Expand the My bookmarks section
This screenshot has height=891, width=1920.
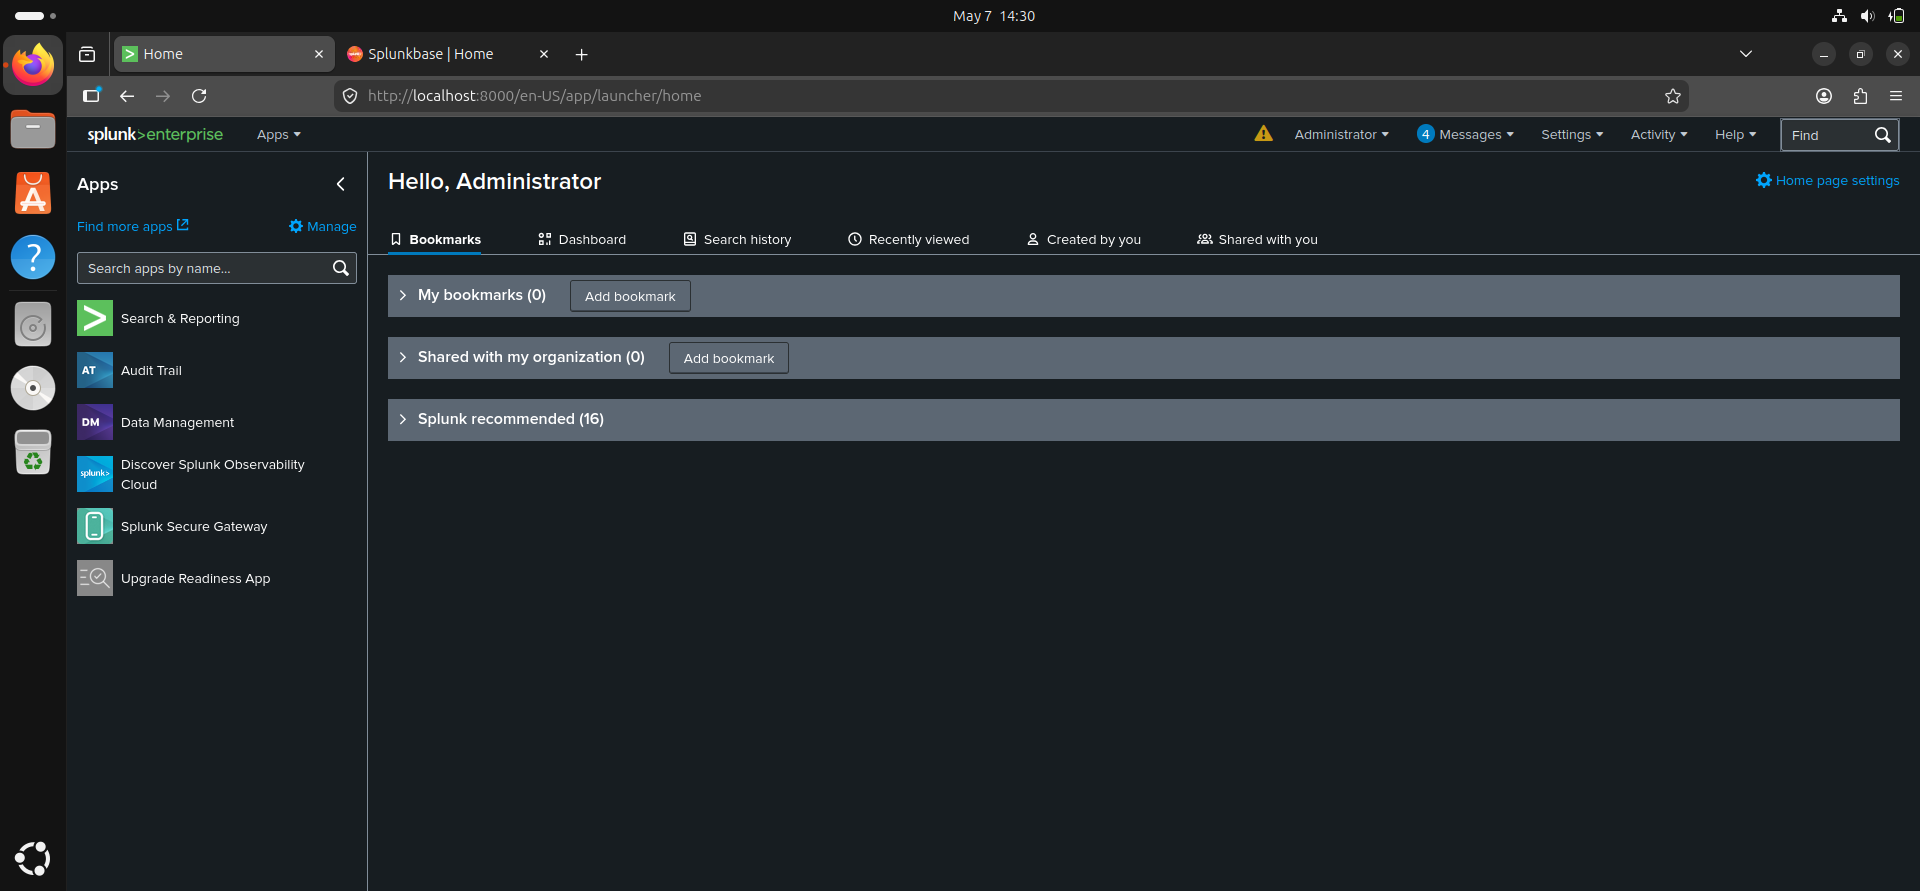pos(403,295)
